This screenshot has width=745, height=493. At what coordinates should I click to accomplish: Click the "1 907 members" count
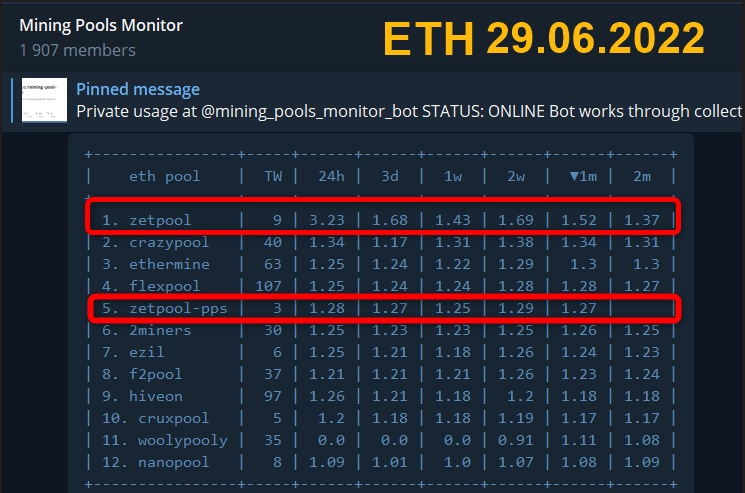77,50
